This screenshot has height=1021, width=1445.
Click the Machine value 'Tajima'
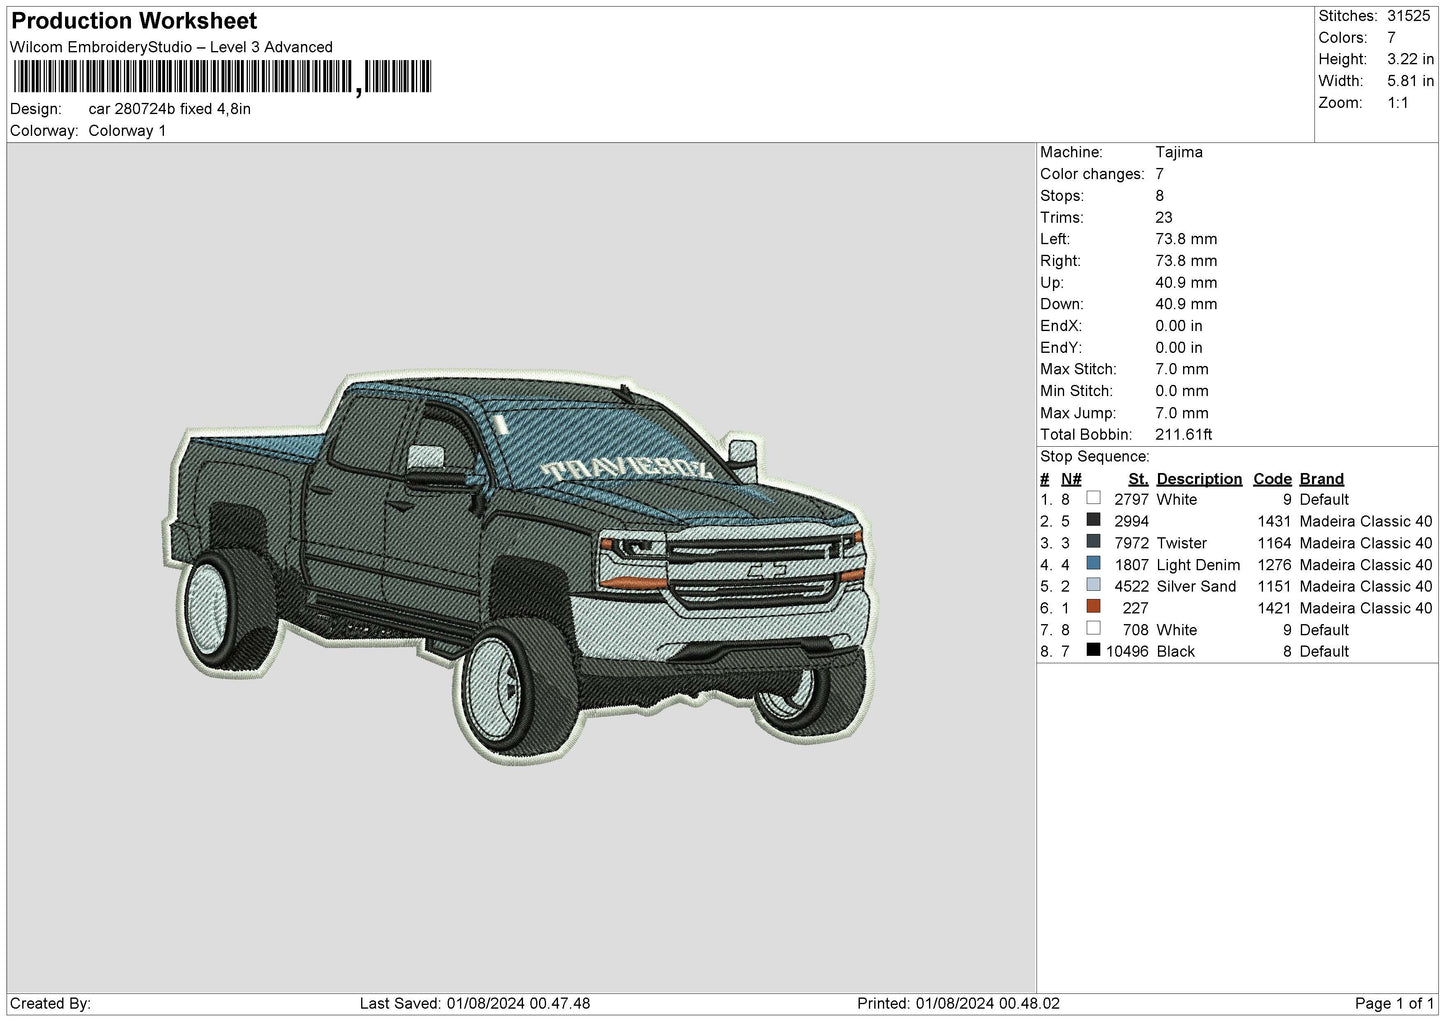pos(1179,152)
